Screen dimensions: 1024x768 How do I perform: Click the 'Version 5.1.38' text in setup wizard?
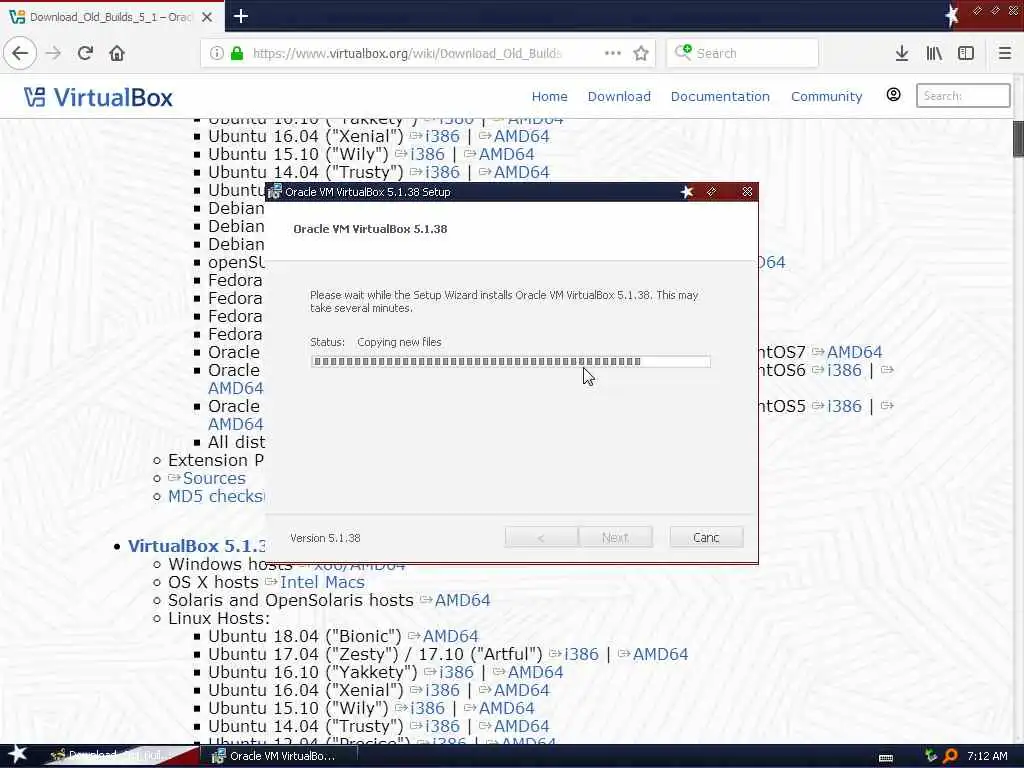tap(325, 538)
